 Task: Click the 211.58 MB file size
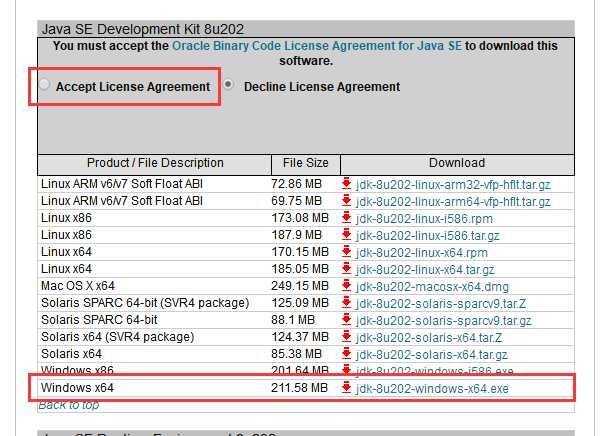[x=299, y=388]
